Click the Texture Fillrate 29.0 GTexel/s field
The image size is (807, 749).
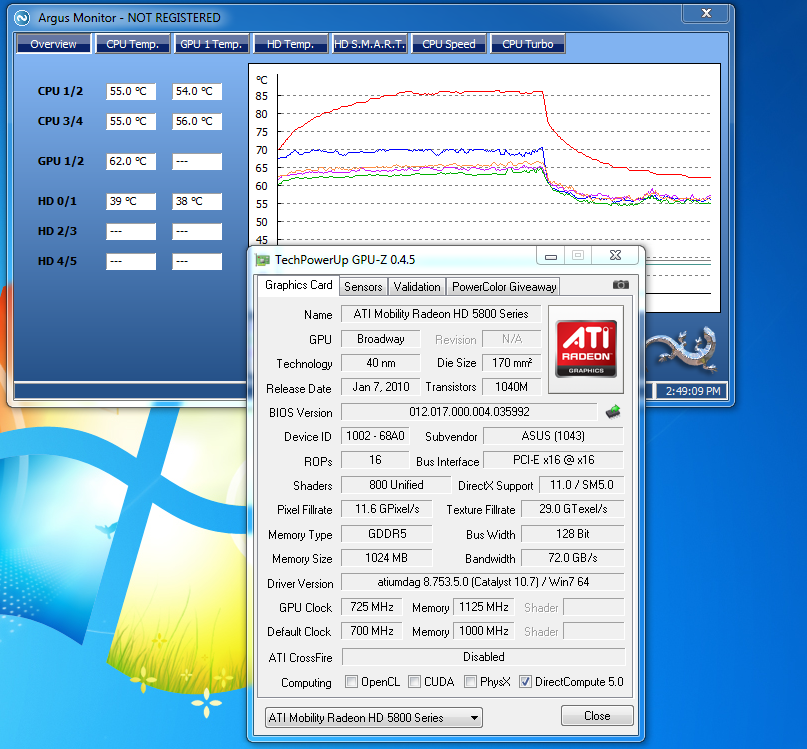tap(572, 509)
